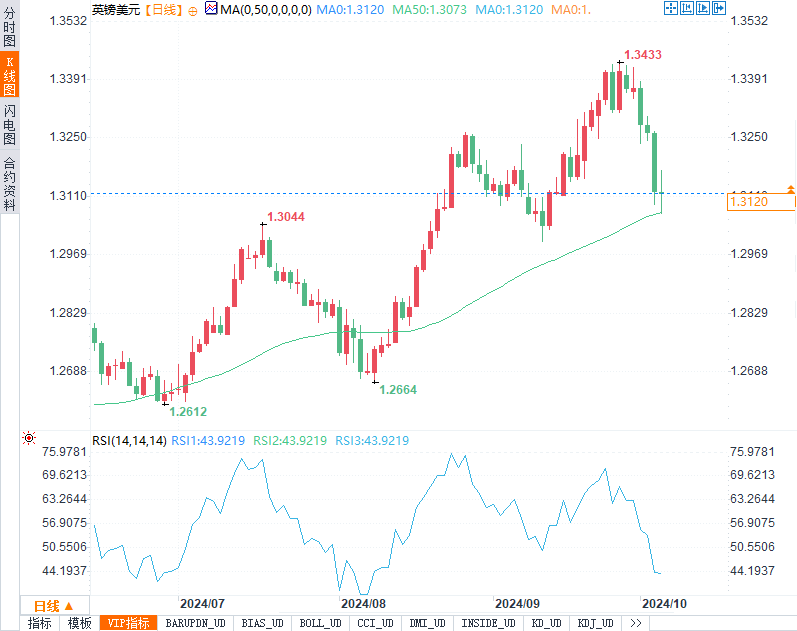
Task: Open the MA indicator chart icon
Action: coord(211,8)
